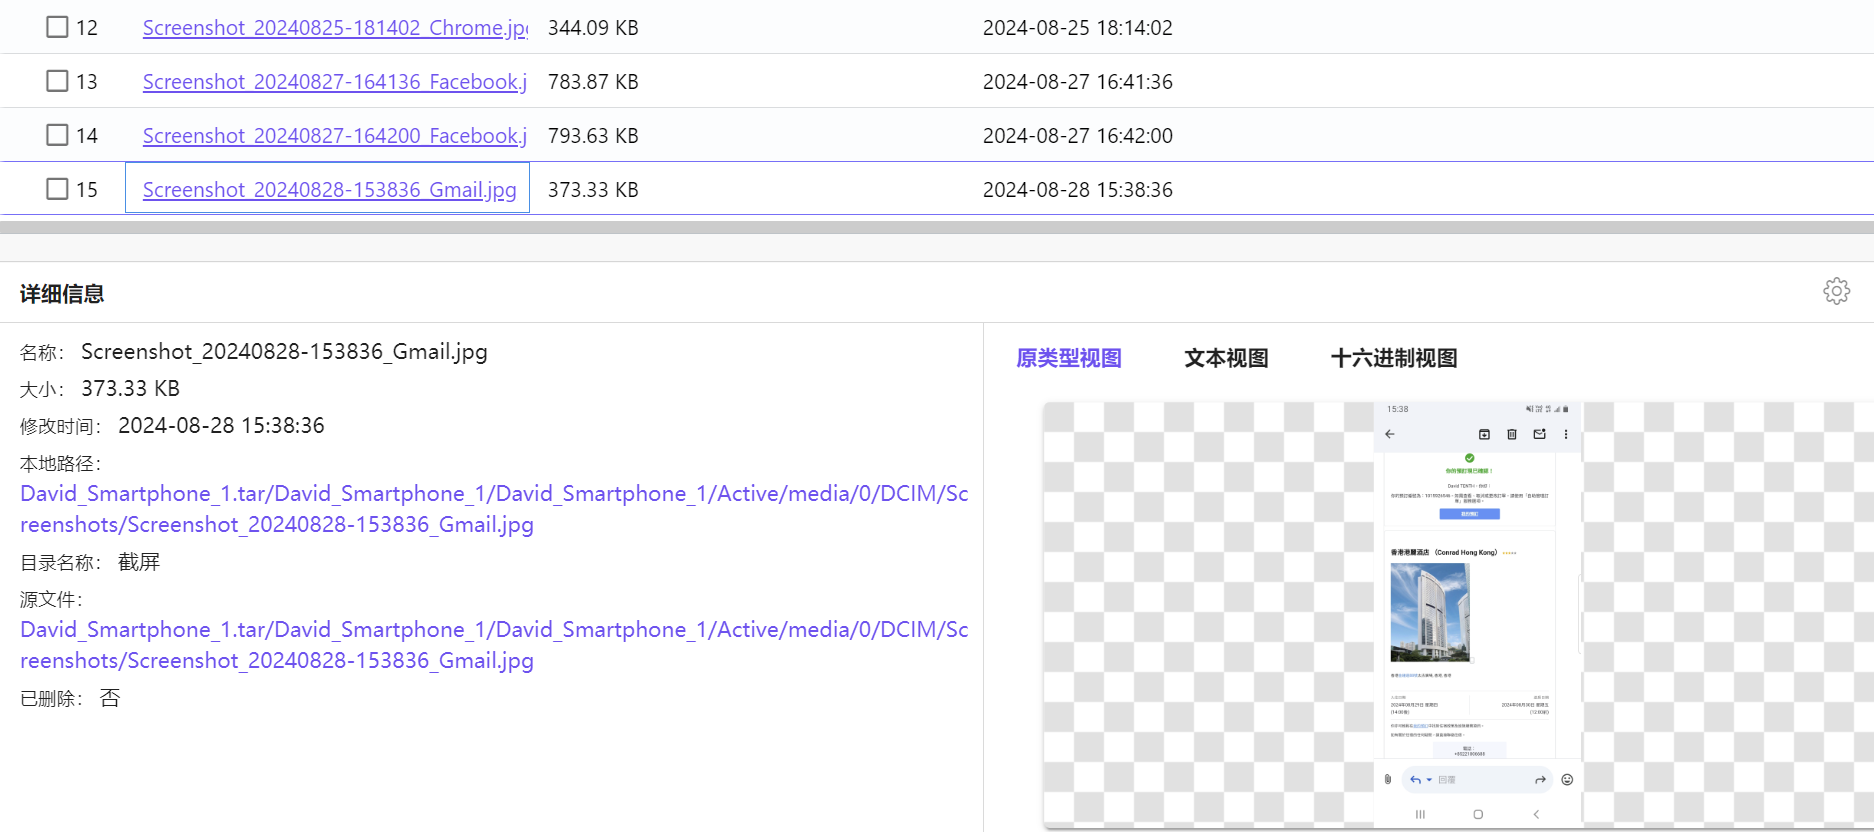
Task: Open the details panel settings gear
Action: click(1836, 291)
